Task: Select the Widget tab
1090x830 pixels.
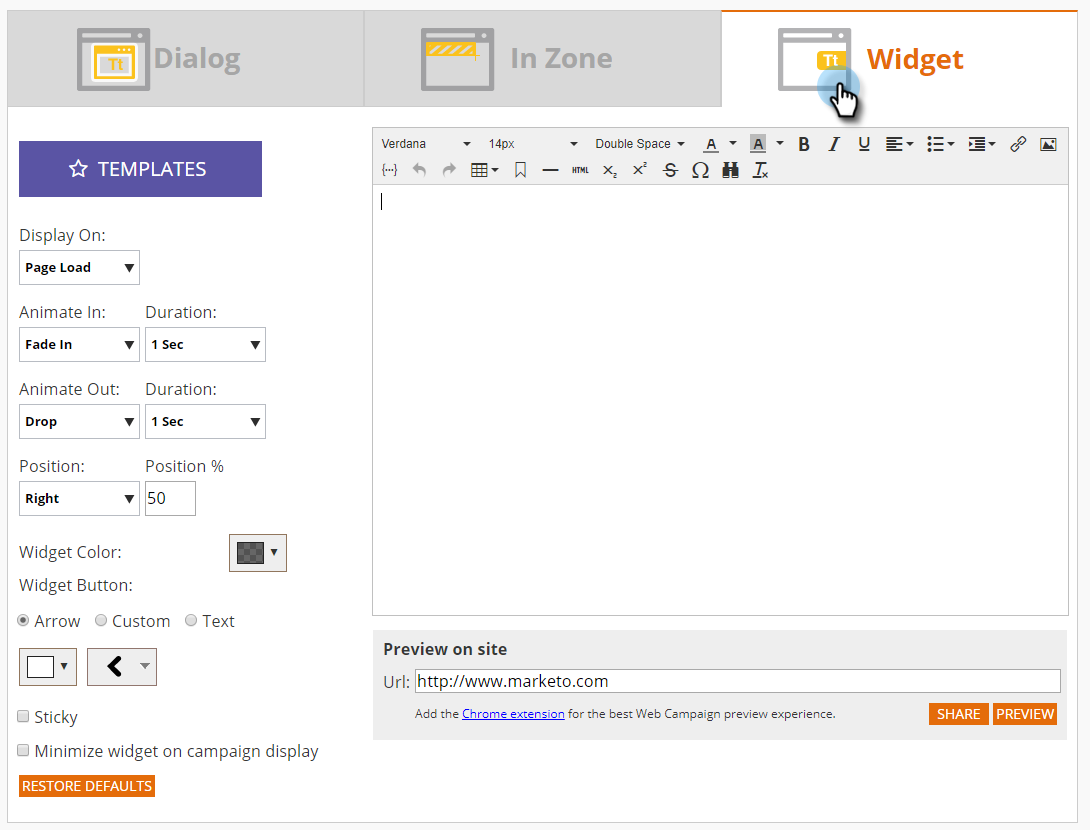Action: 900,59
